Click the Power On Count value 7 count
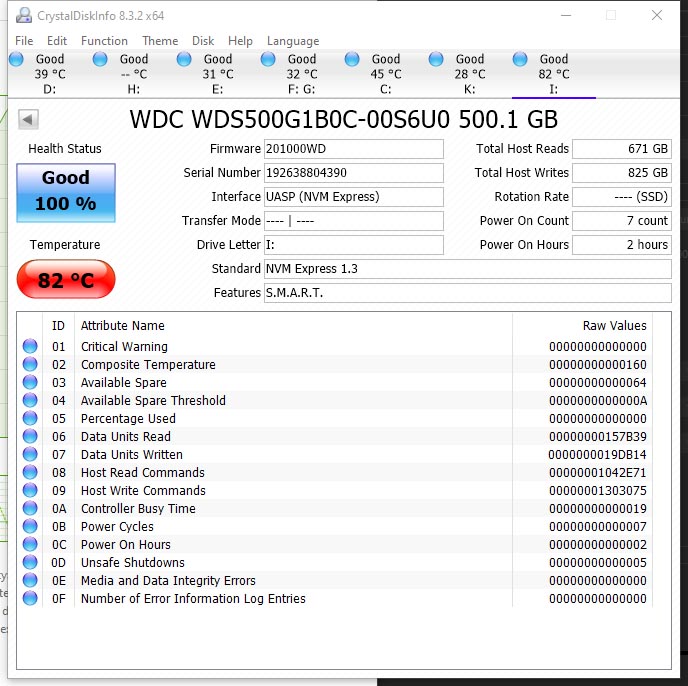688x686 pixels. click(x=622, y=221)
